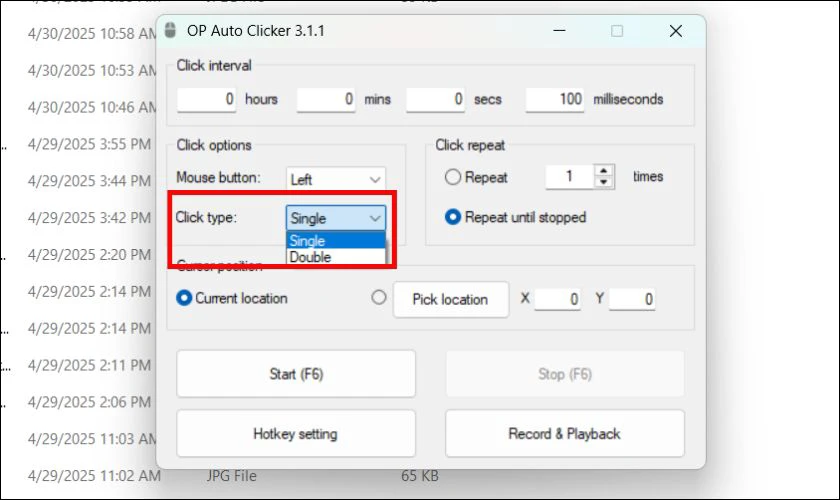Image resolution: width=840 pixels, height=500 pixels.
Task: Click the OP Auto Clicker mouse icon
Action: coord(170,31)
